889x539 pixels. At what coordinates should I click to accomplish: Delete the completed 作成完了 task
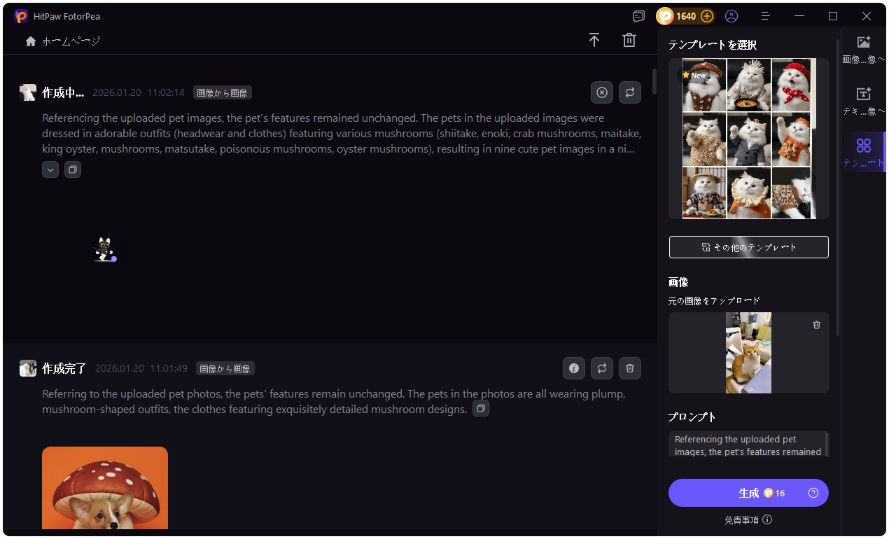coord(630,368)
